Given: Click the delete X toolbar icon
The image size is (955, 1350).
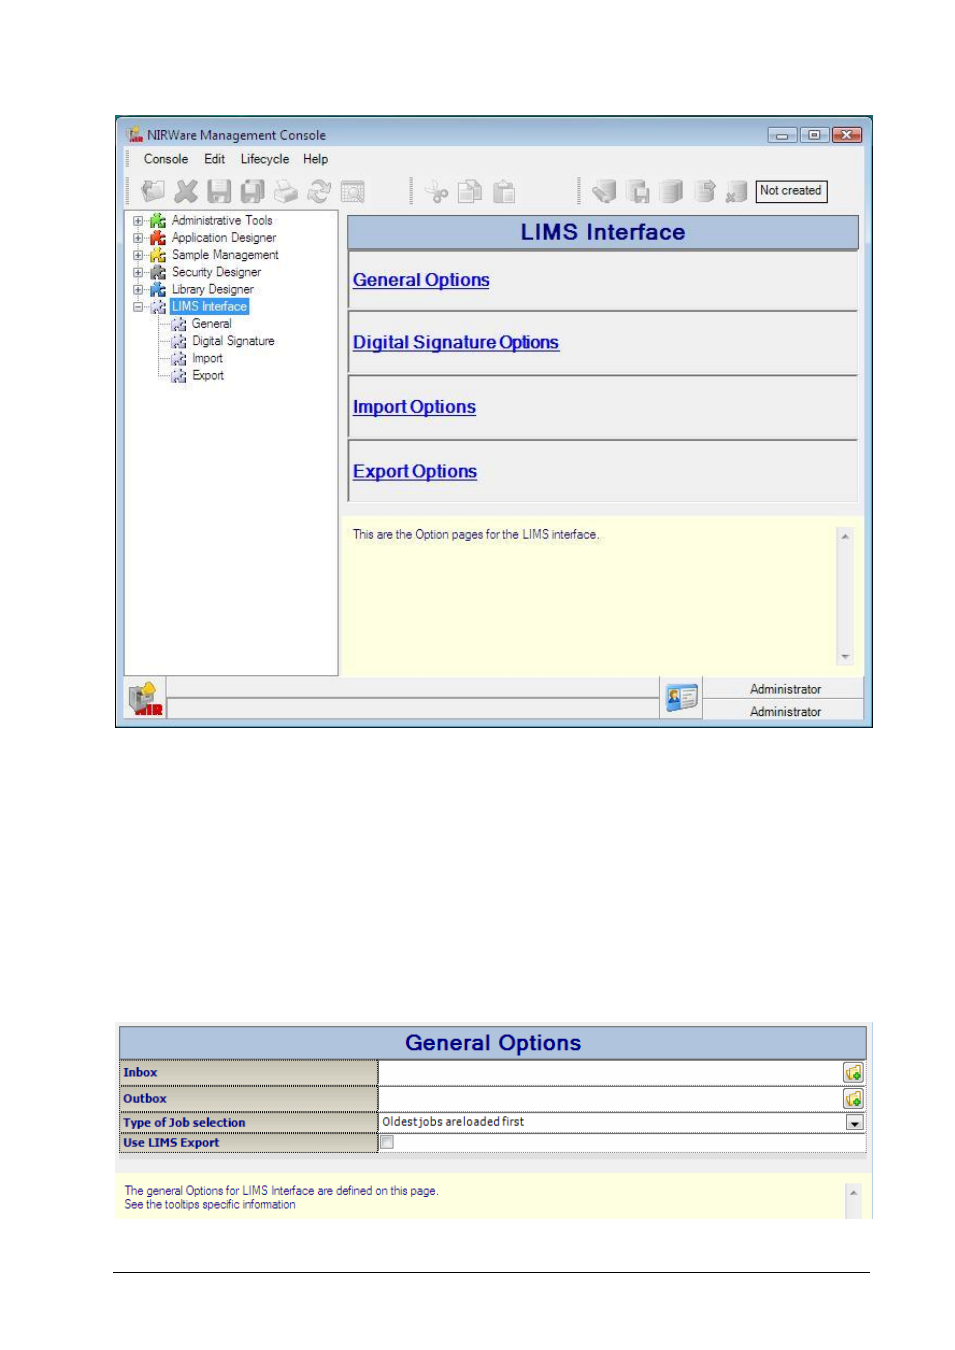Looking at the screenshot, I should (186, 191).
